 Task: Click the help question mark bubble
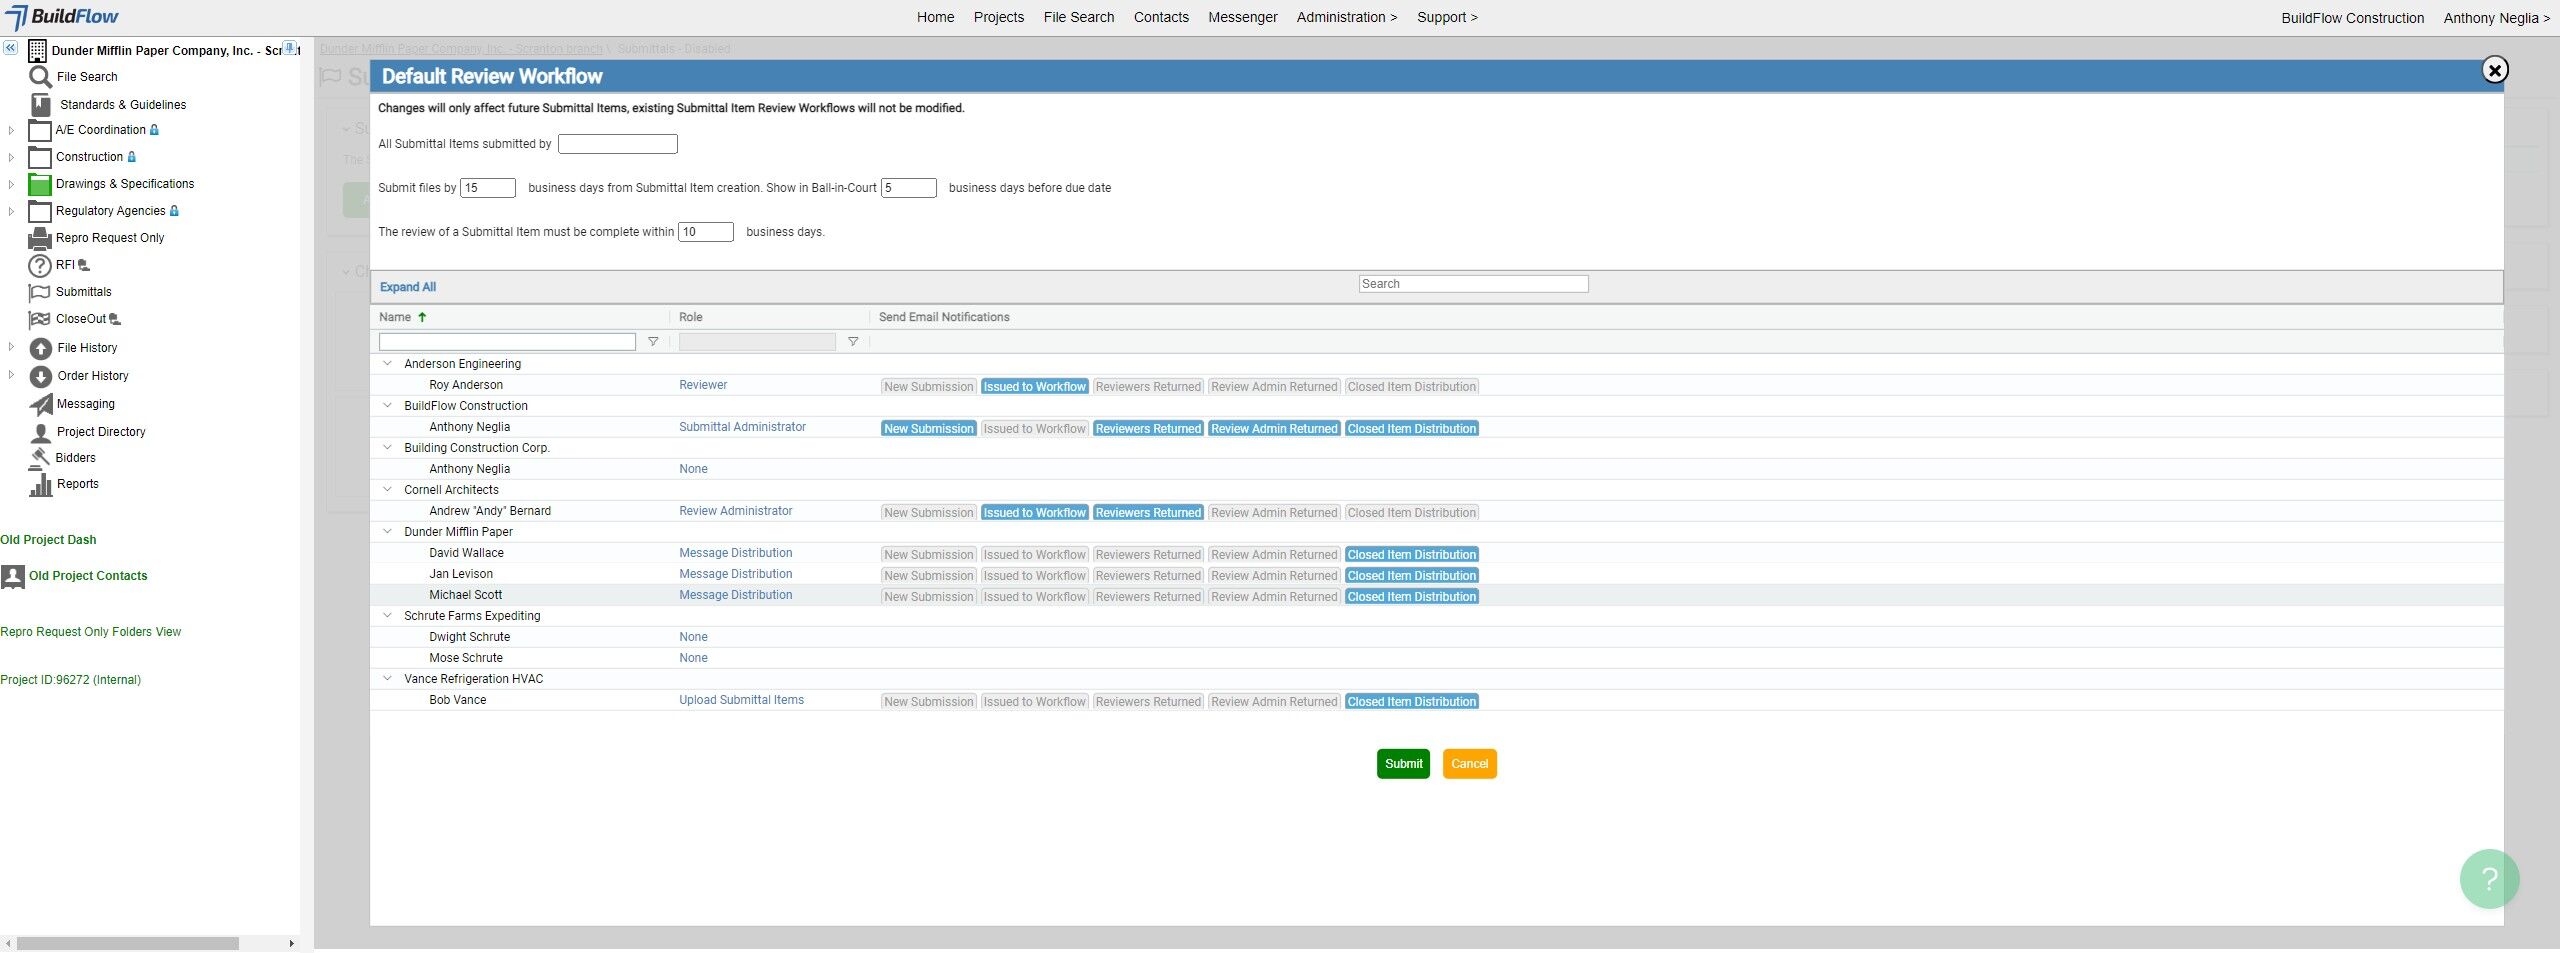pos(2488,878)
